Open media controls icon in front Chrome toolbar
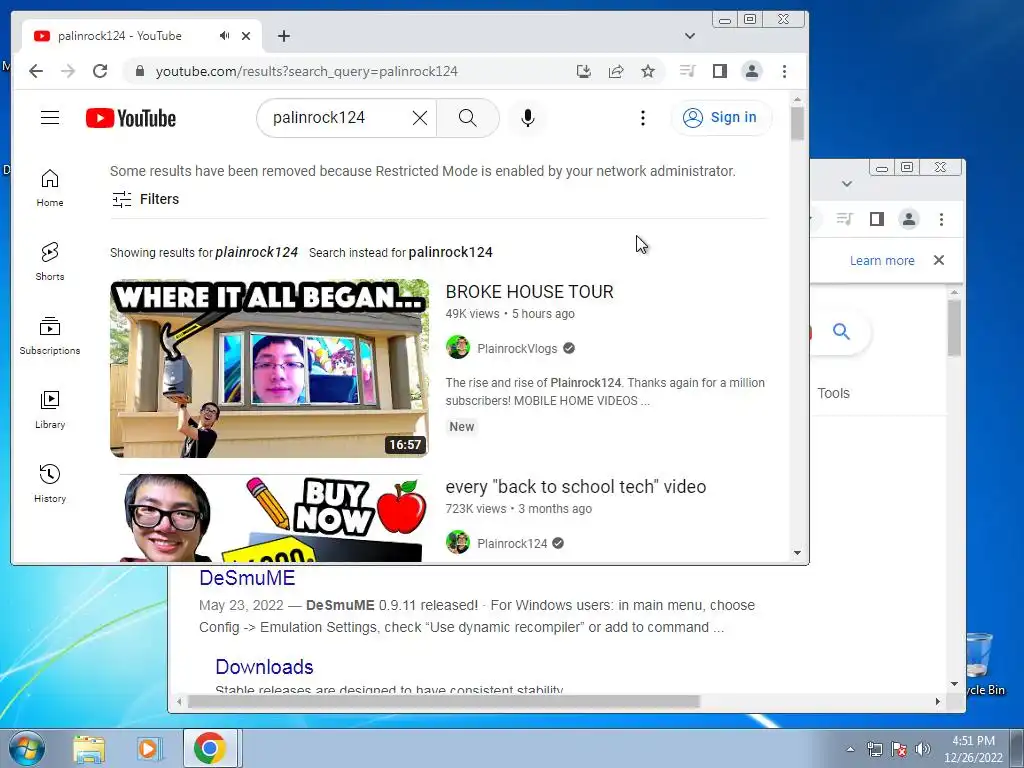1024x768 pixels. click(687, 71)
